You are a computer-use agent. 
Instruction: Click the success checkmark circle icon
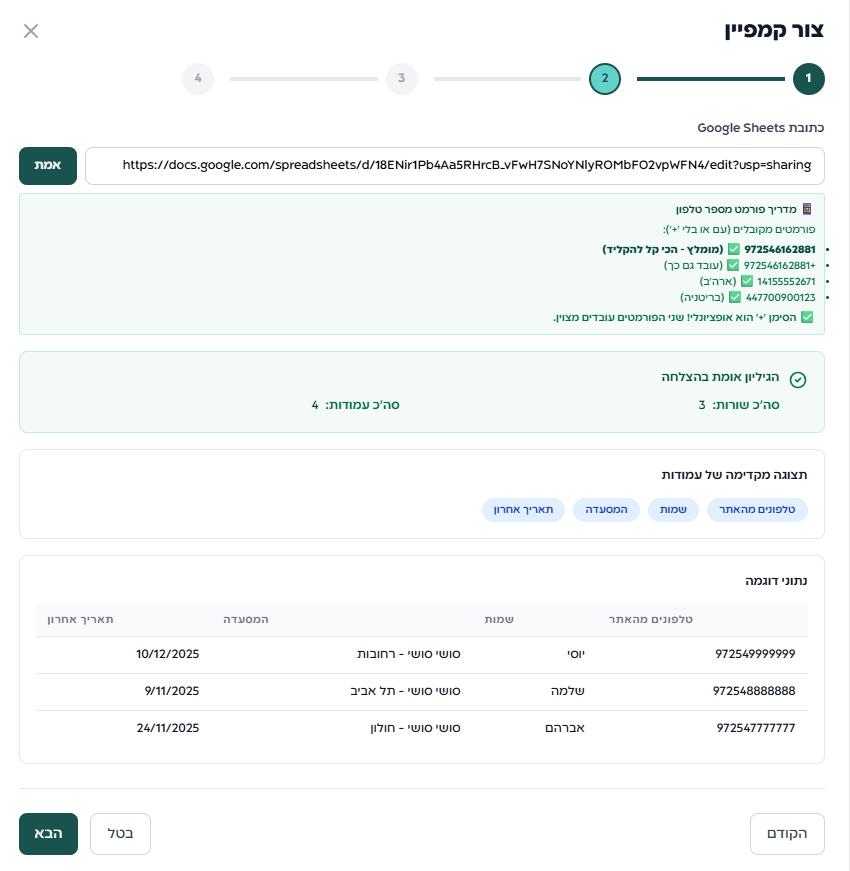[x=797, y=380]
